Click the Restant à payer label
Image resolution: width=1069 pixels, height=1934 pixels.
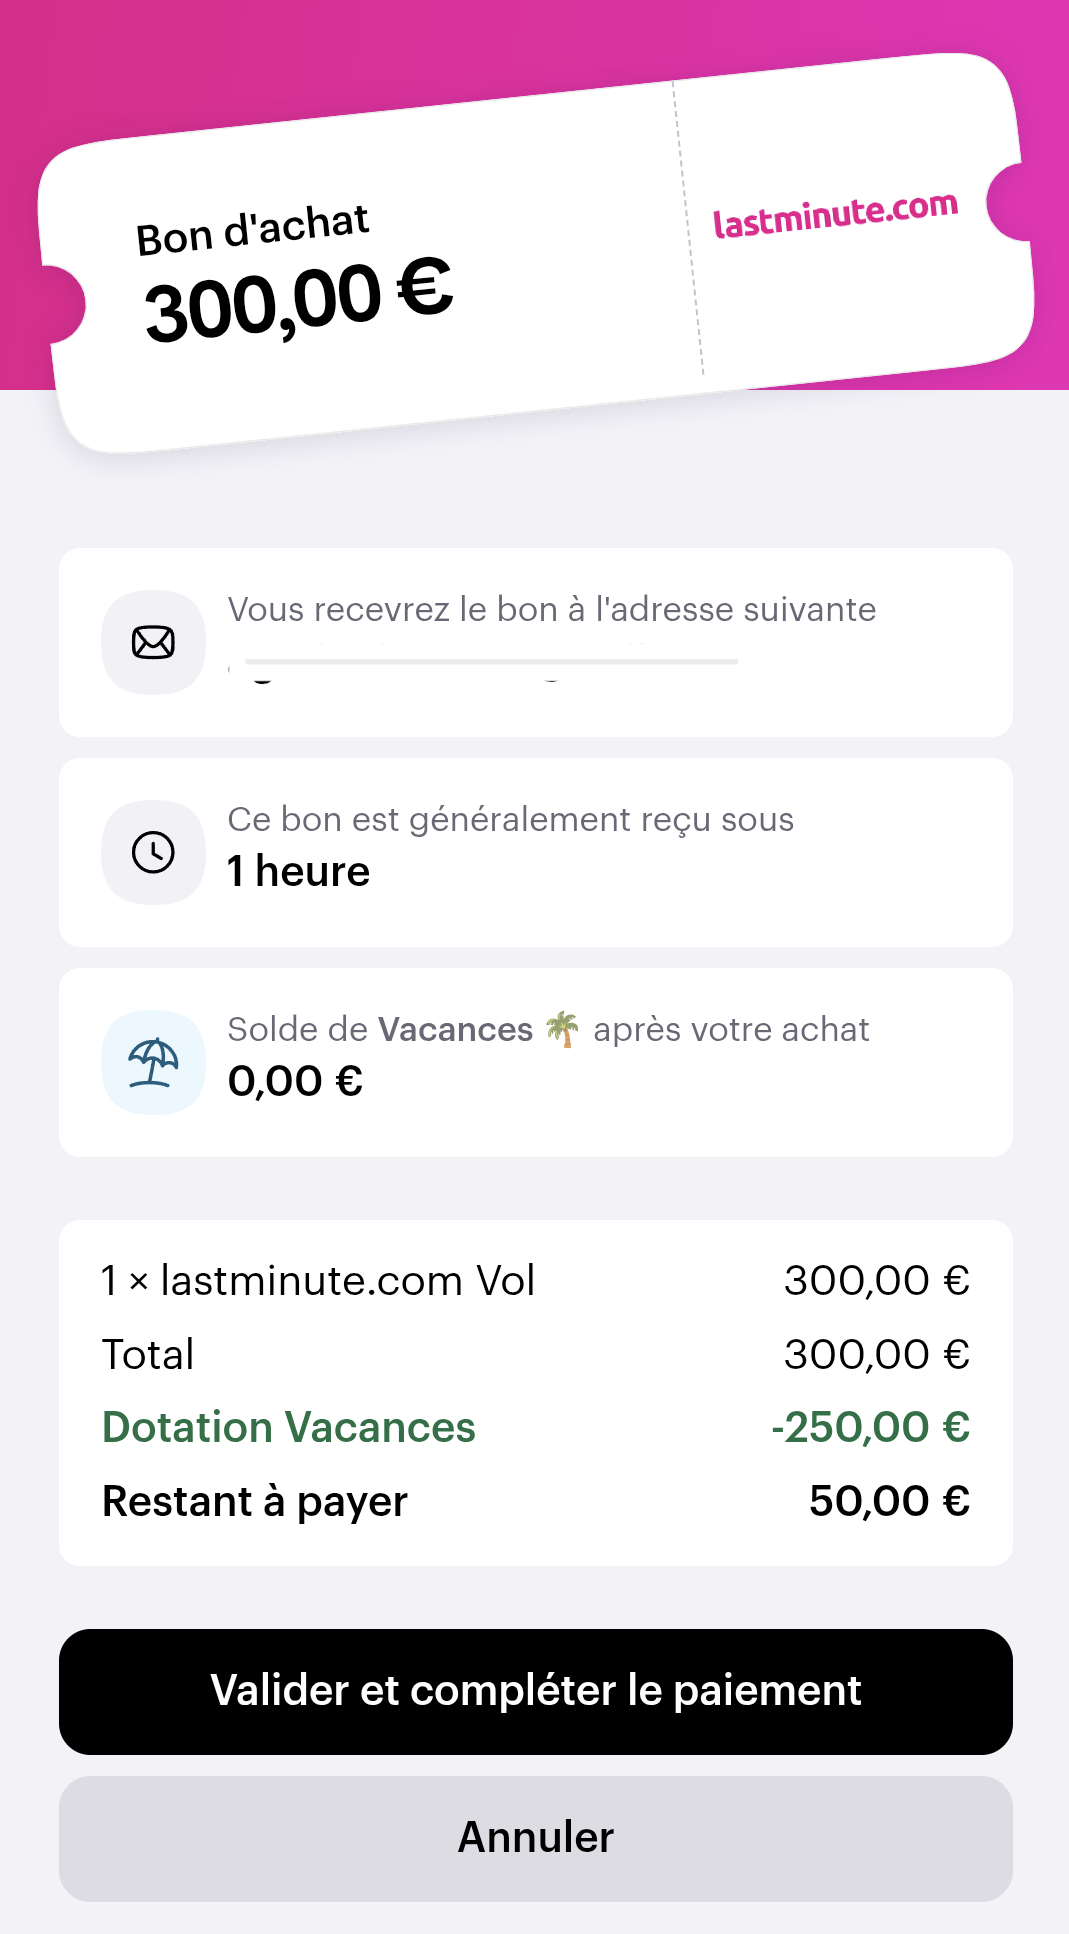(x=255, y=1502)
